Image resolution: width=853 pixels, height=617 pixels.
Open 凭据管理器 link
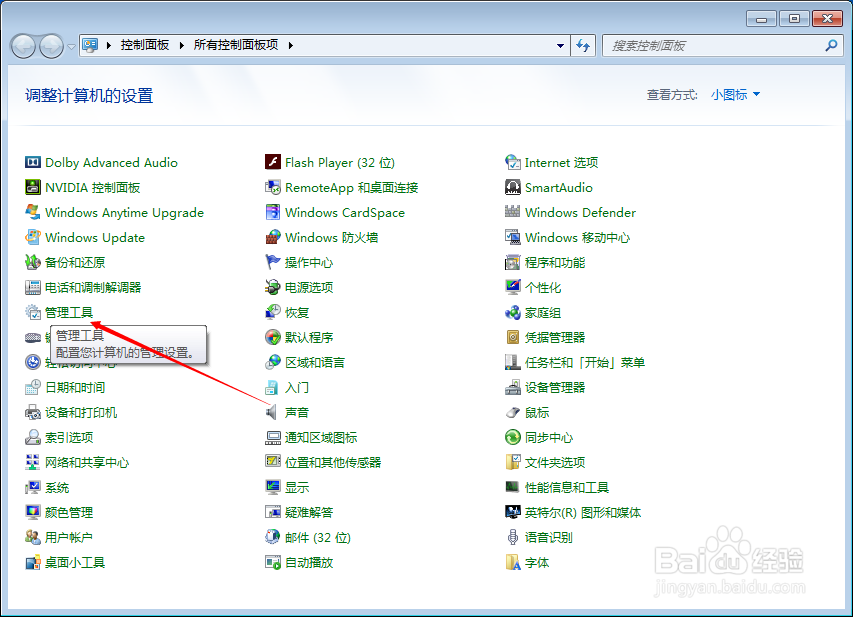point(554,337)
